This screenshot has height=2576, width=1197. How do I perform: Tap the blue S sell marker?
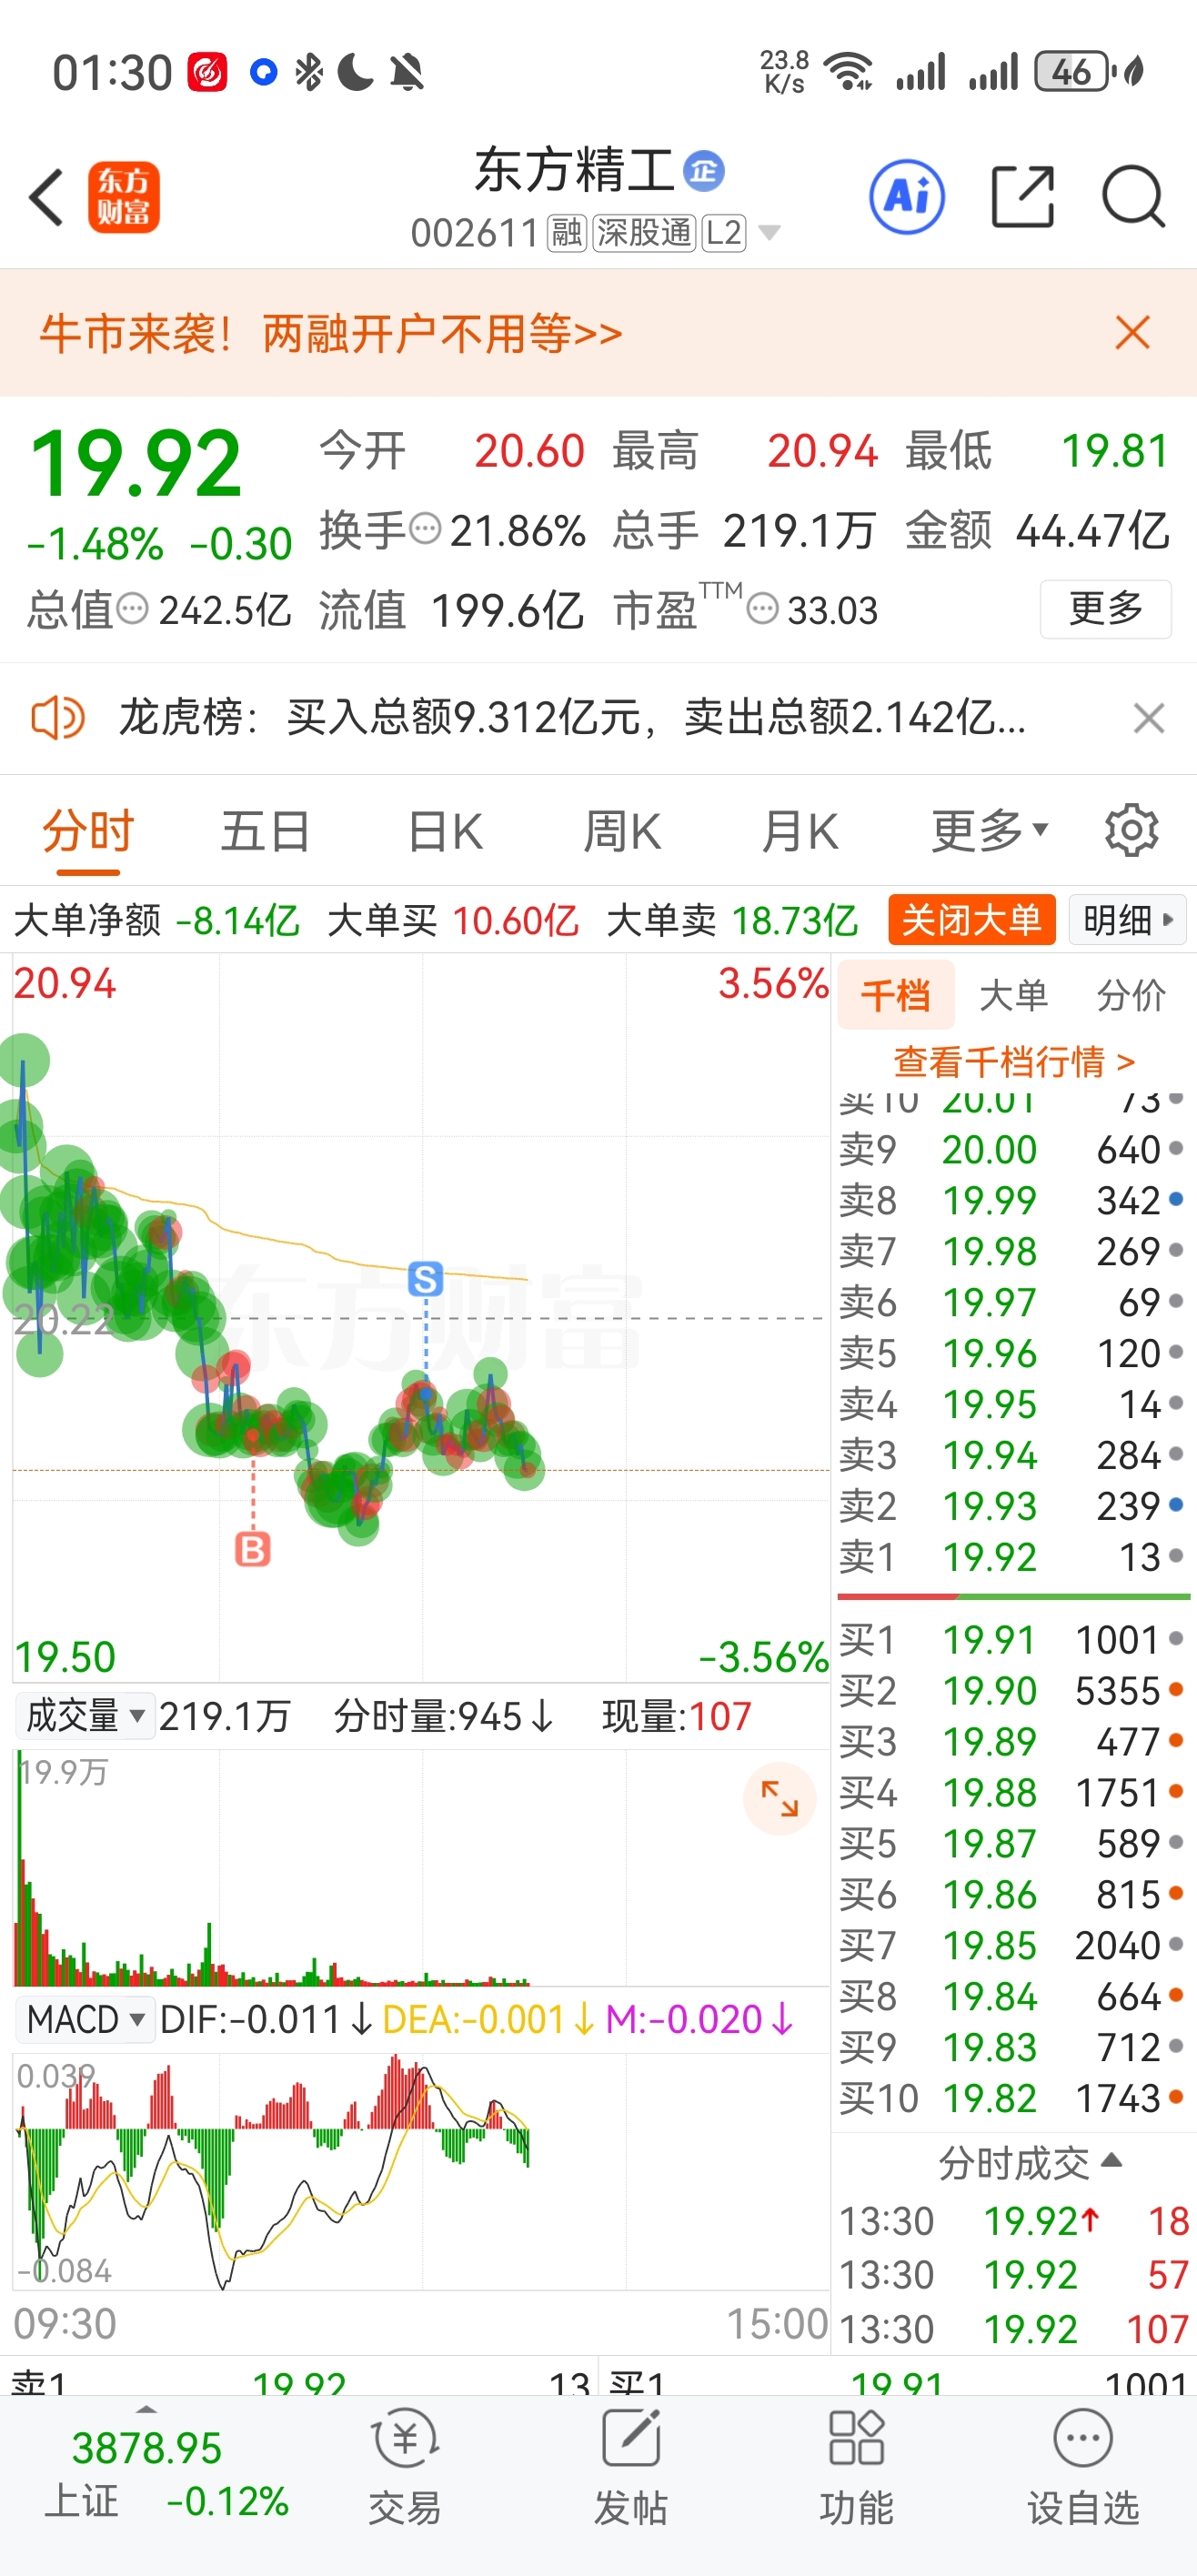pyautogui.click(x=425, y=1279)
